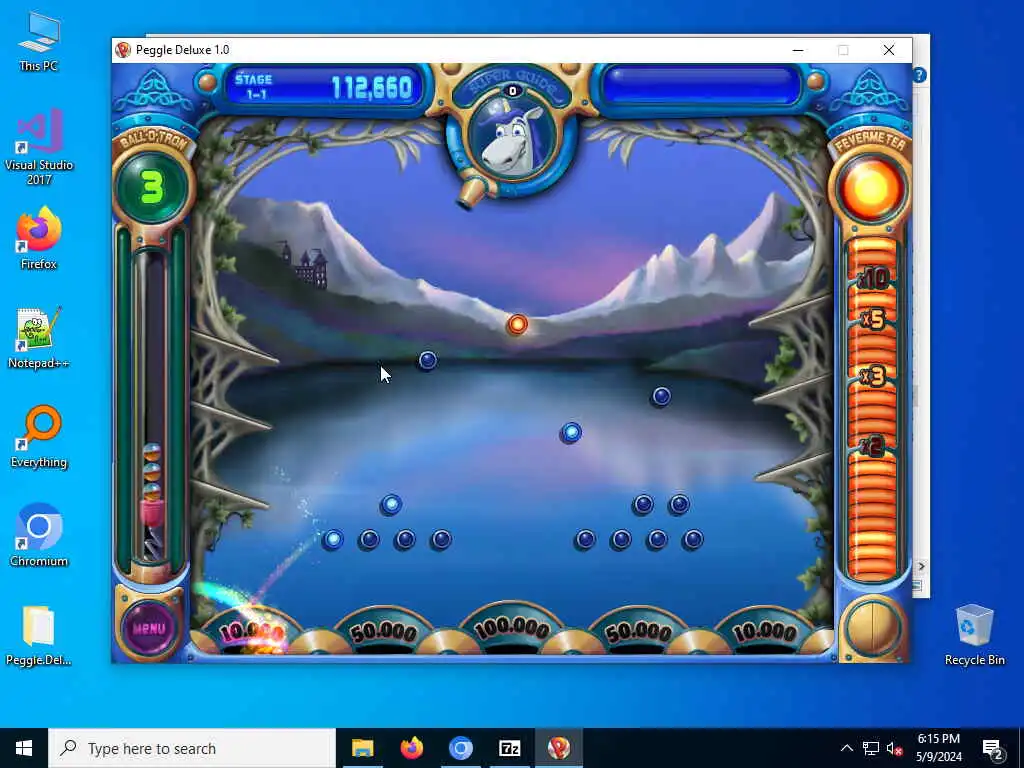Switch to Peggle in the taskbar
The image size is (1024, 768).
pos(558,748)
